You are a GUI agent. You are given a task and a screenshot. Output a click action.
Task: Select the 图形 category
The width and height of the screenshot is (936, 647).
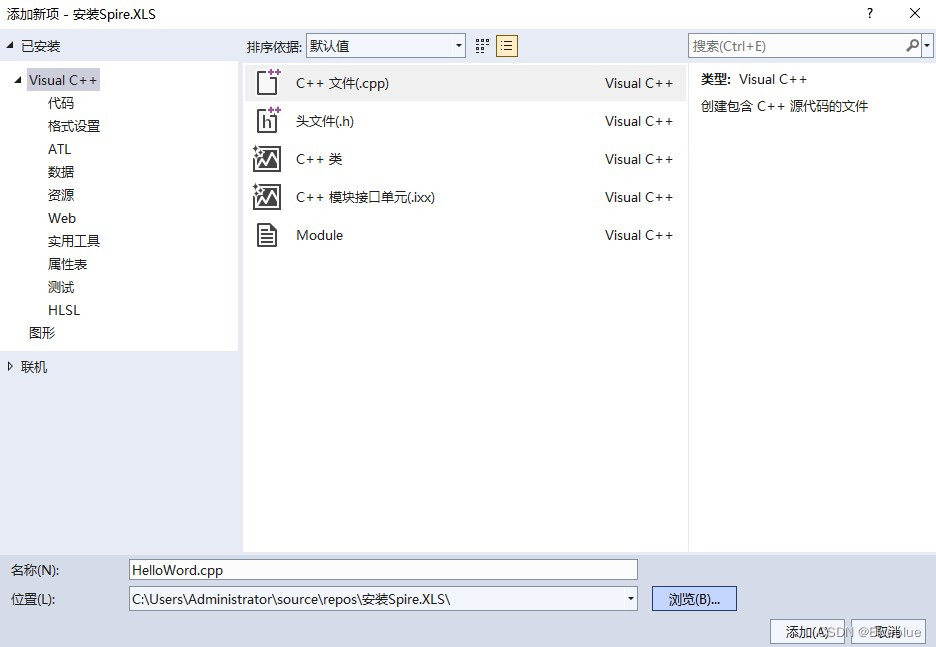[42, 332]
